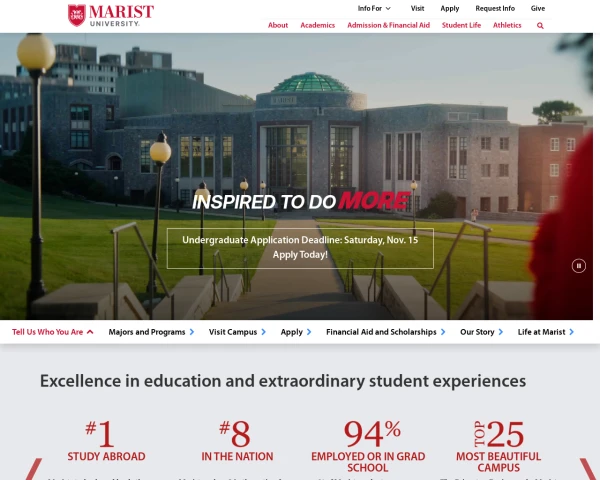Click chevron beside Visit Campus
Image resolution: width=600 pixels, height=480 pixels.
coord(263,332)
